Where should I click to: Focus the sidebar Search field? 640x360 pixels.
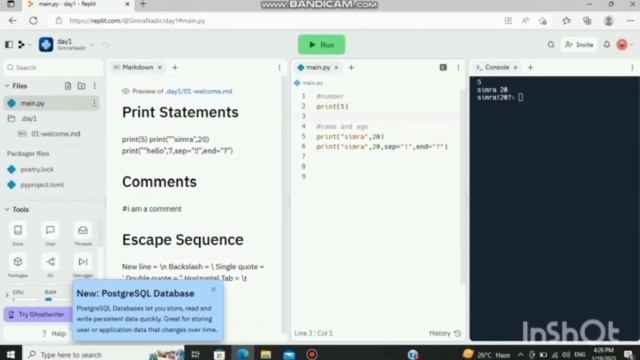pyautogui.click(x=53, y=67)
